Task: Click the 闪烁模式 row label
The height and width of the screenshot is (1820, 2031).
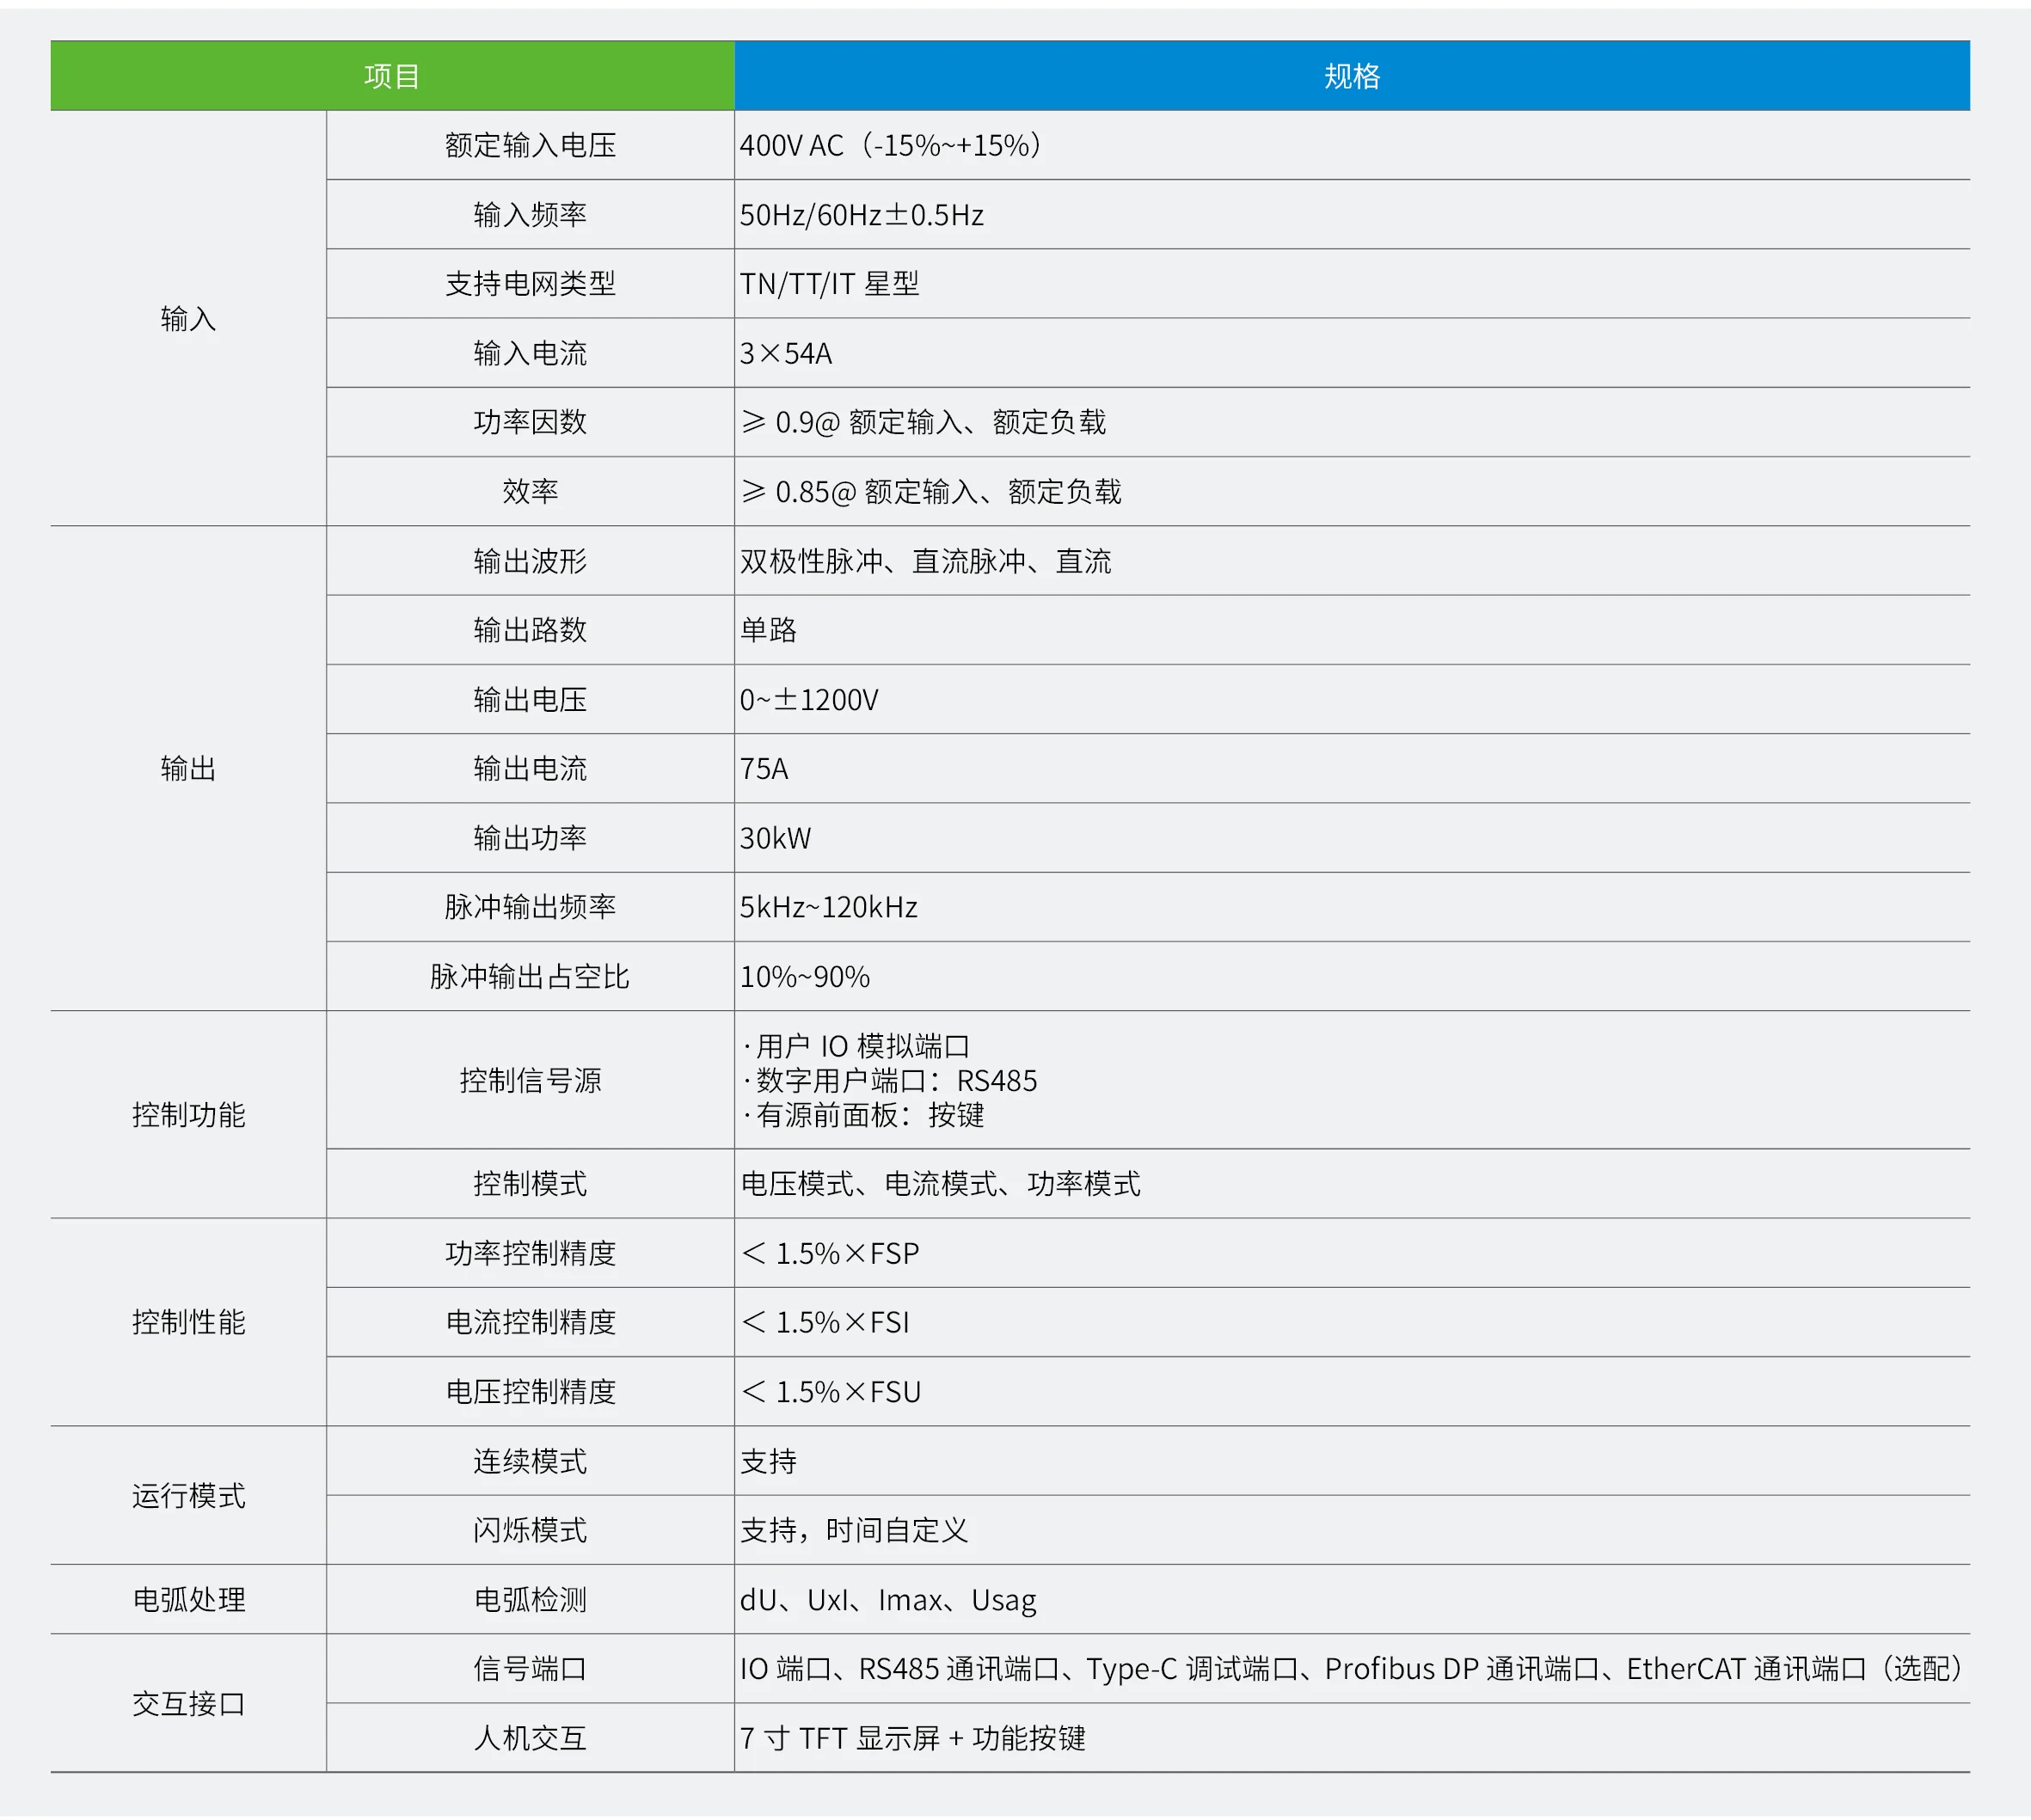Action: pyautogui.click(x=530, y=1530)
